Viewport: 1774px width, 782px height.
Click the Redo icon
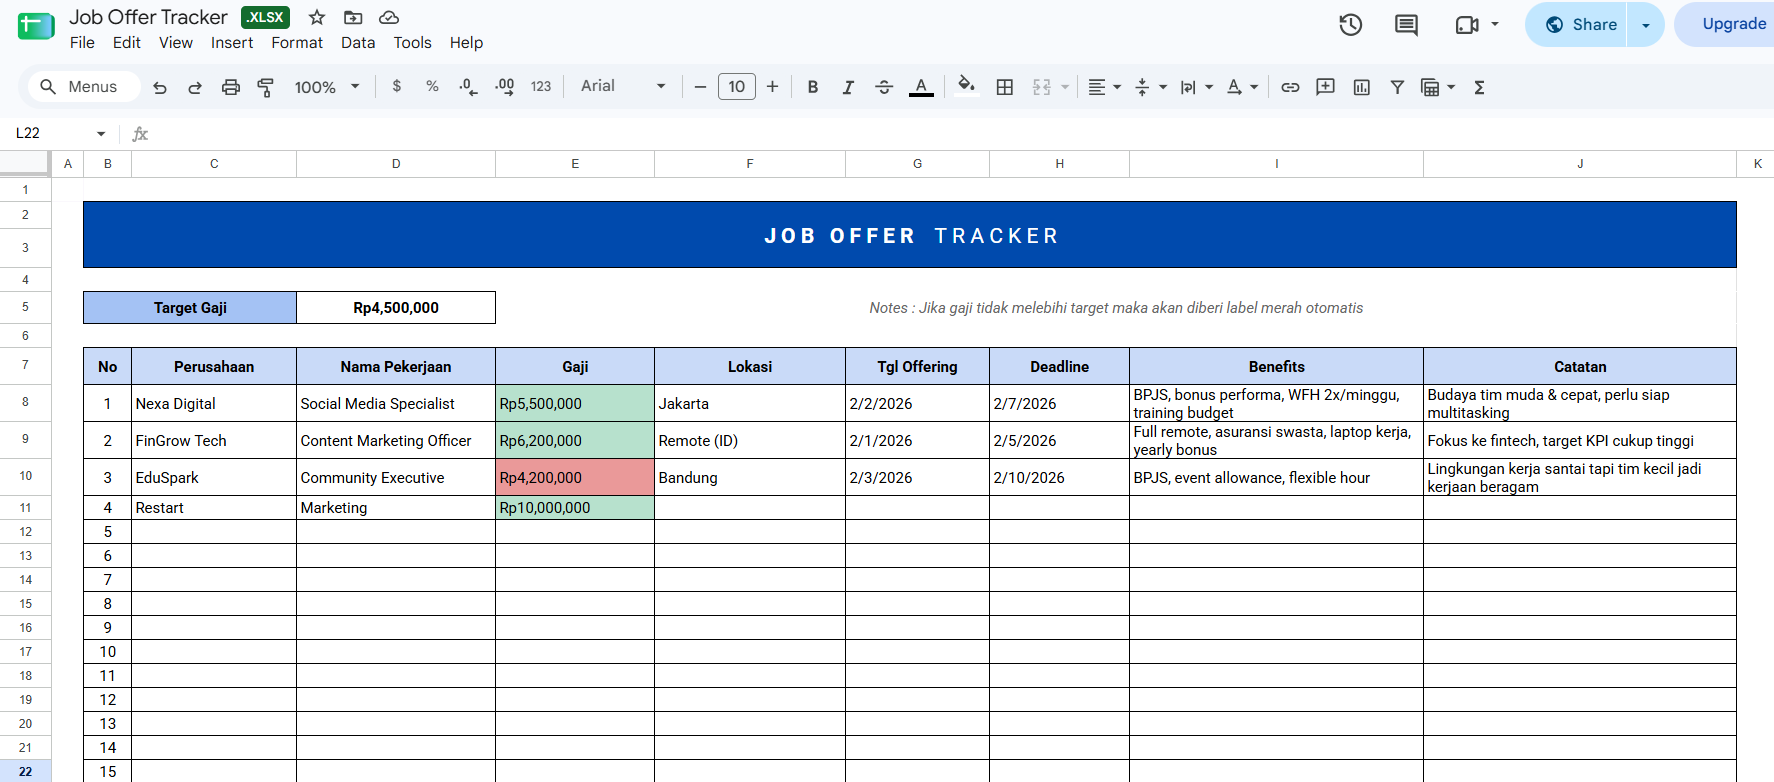point(195,87)
